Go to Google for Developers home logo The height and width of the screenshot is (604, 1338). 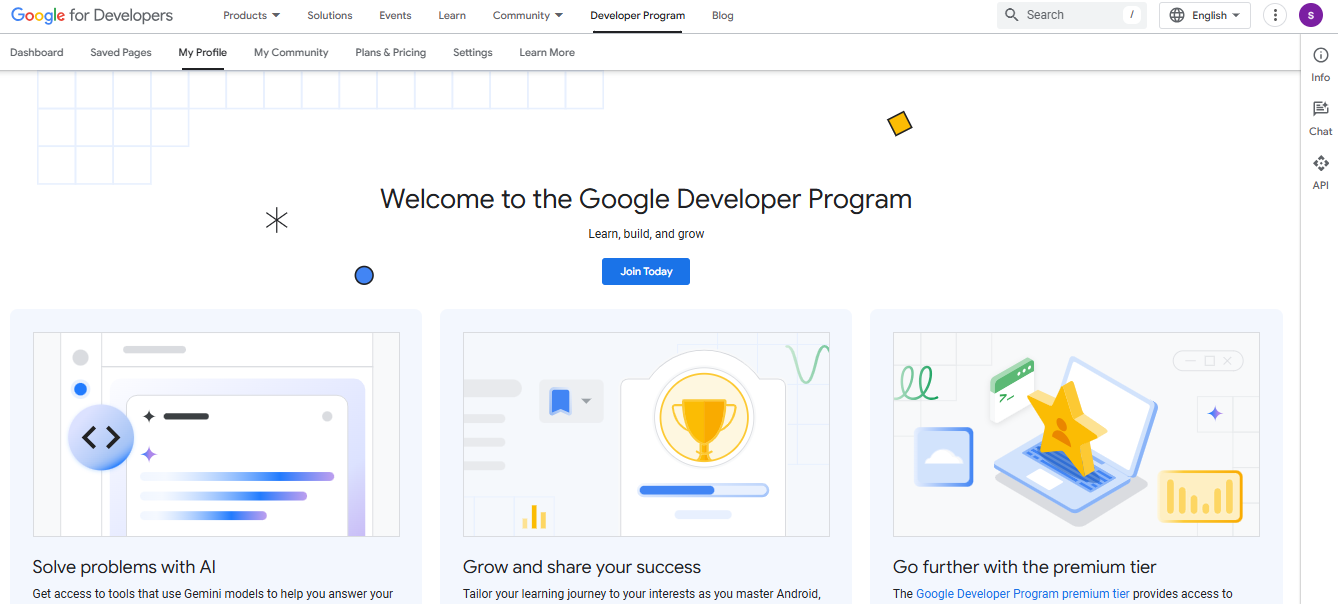92,15
